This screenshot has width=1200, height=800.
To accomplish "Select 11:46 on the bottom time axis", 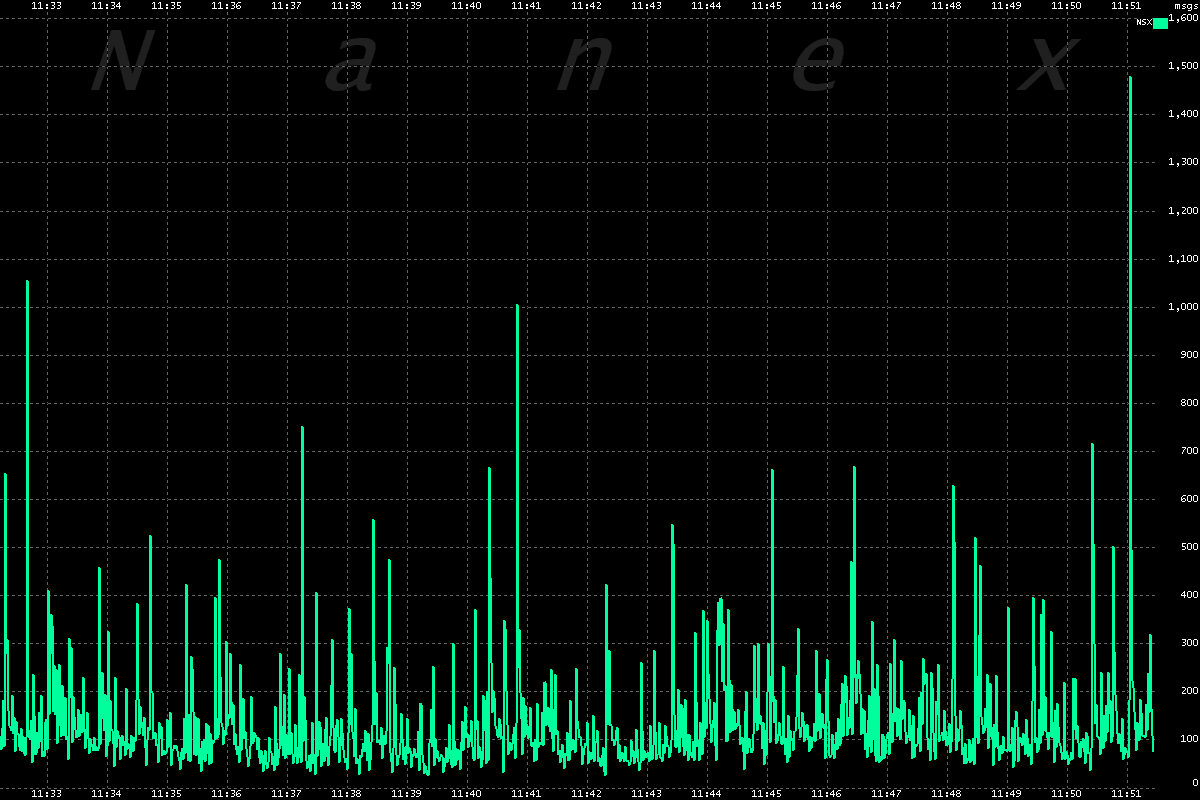I will (x=826, y=793).
